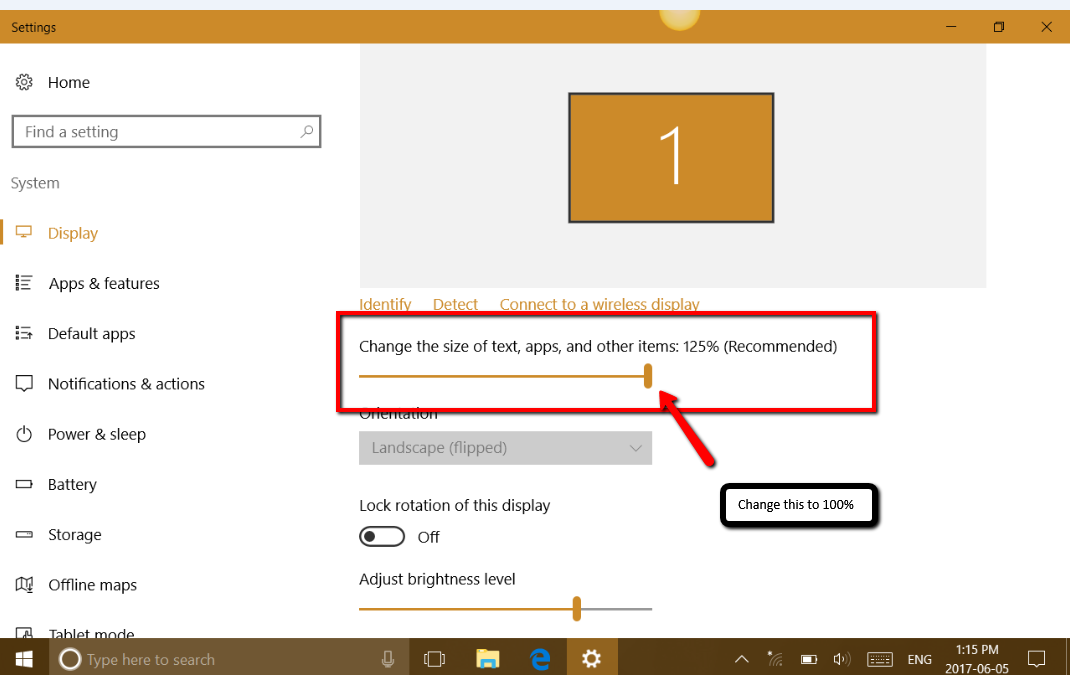The height and width of the screenshot is (675, 1070).
Task: Open Task View from the taskbar
Action: click(x=434, y=659)
